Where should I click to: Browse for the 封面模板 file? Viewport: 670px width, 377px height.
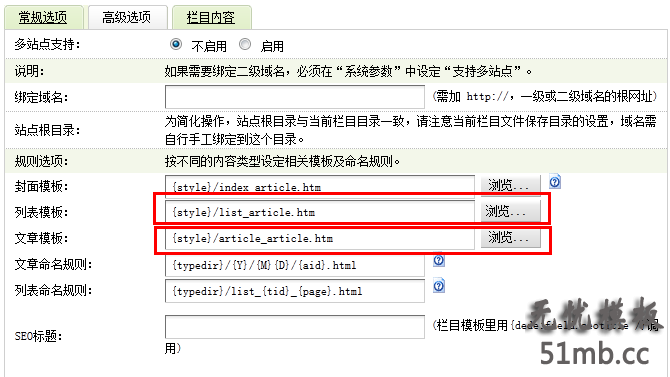[510, 186]
